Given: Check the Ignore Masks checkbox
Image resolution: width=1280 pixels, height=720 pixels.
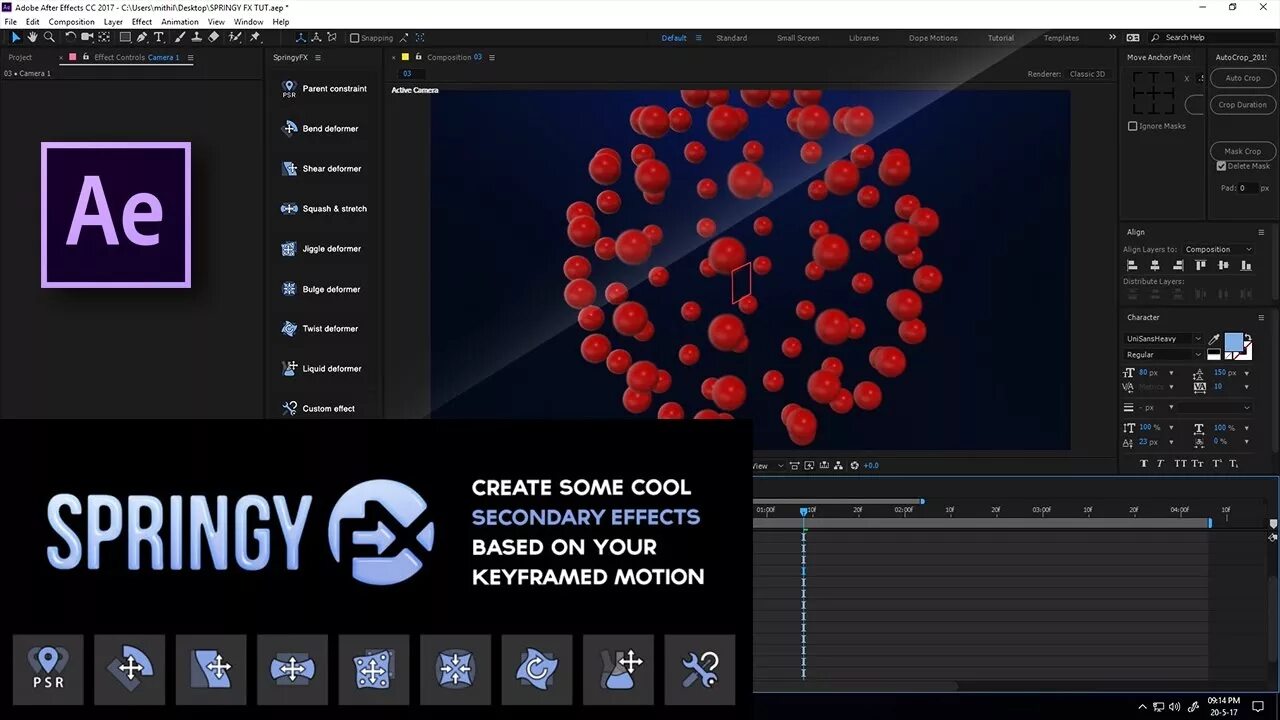Looking at the screenshot, I should click(1132, 126).
